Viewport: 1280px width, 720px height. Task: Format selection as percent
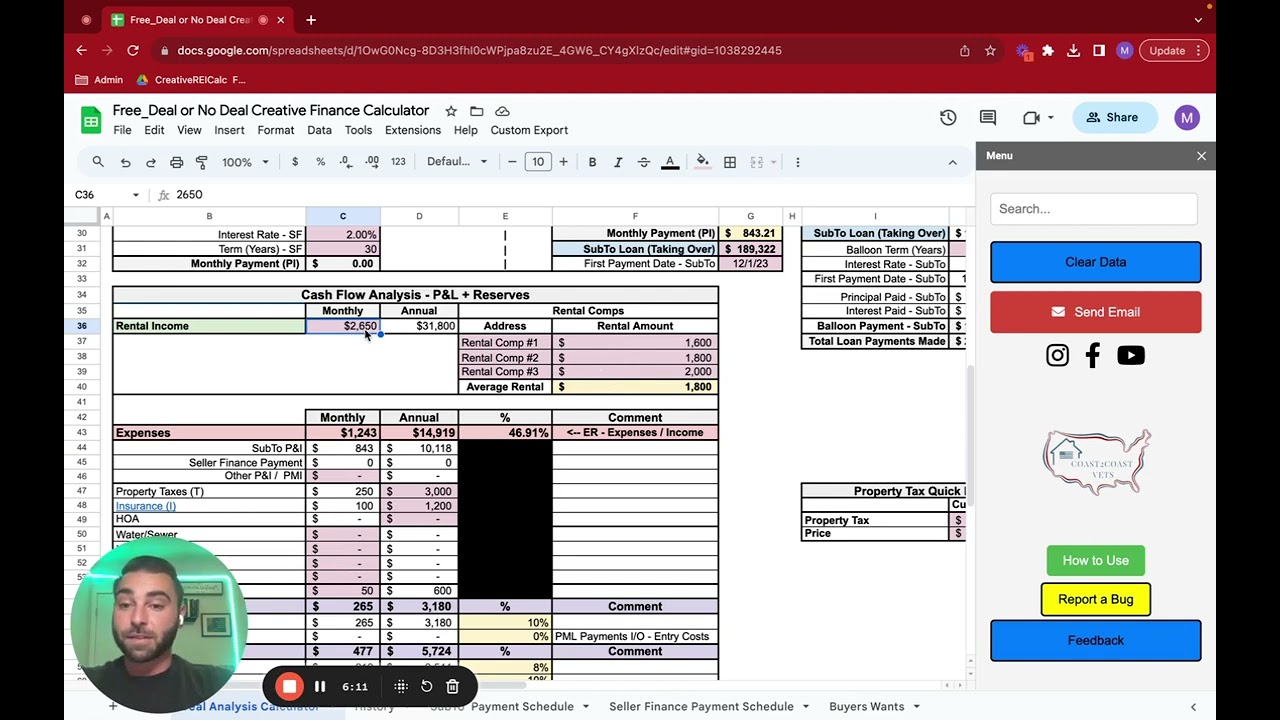320,162
